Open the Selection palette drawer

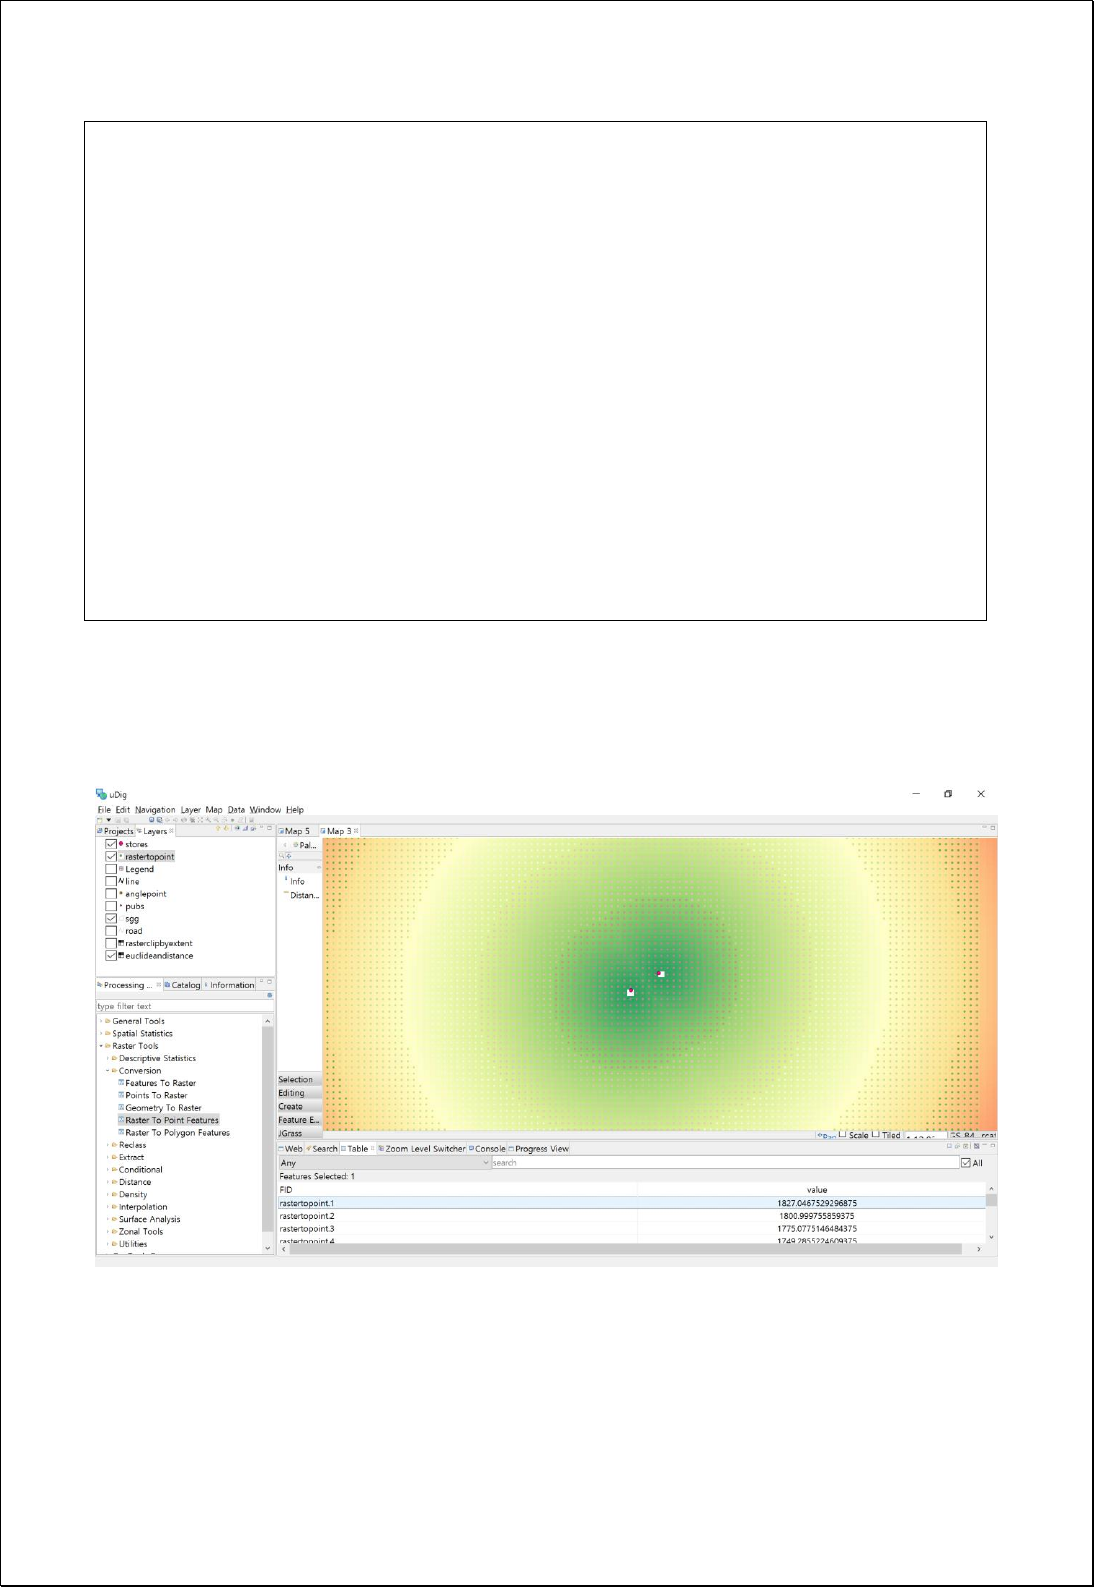pos(299,1080)
